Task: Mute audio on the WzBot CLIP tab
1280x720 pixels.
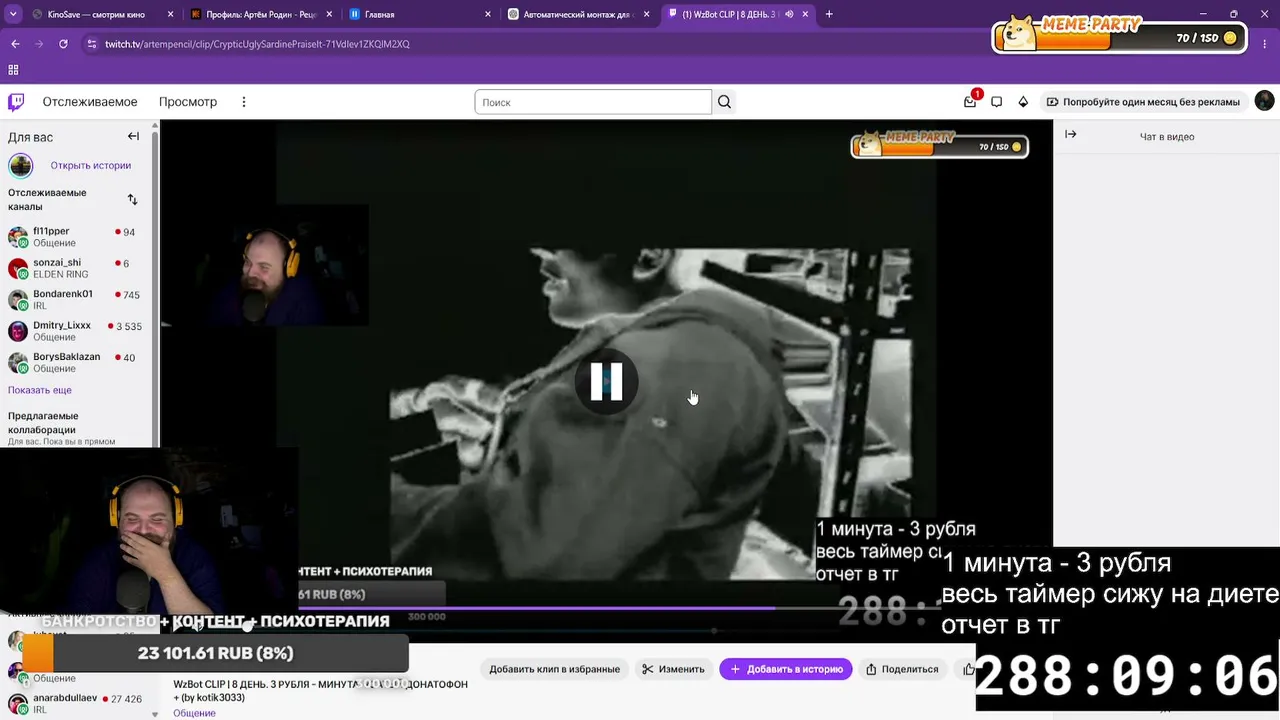Action: tap(789, 14)
